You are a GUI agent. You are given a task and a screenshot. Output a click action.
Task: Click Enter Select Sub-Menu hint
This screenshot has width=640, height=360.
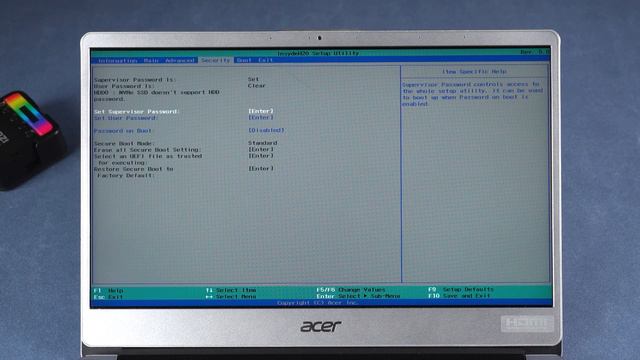[358, 296]
